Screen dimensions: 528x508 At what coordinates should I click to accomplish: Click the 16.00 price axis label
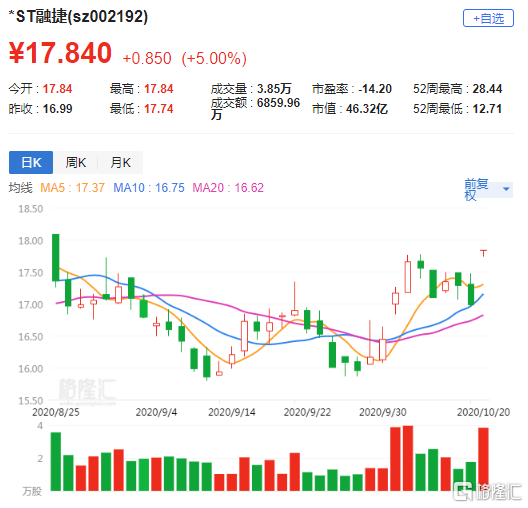coord(31,369)
